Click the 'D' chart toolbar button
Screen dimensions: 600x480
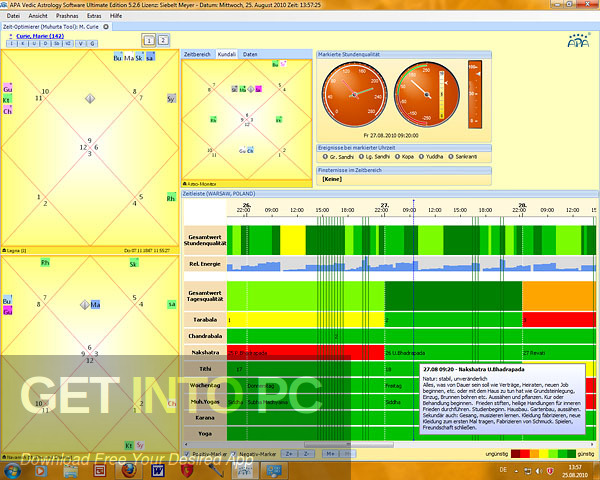tap(46, 44)
